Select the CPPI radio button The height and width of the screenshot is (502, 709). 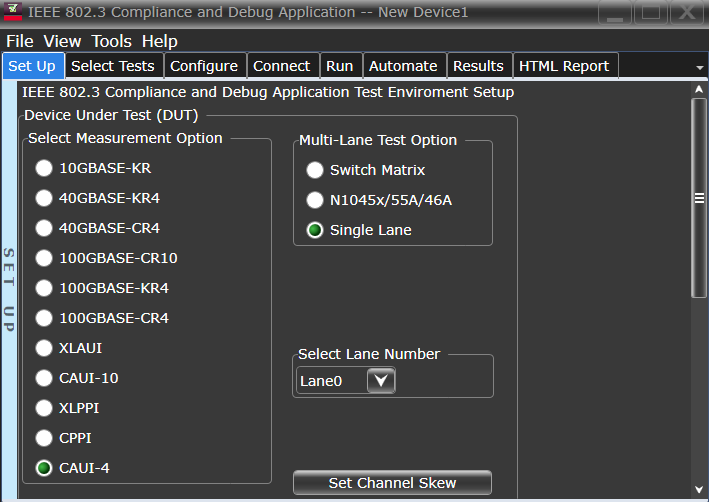(44, 438)
